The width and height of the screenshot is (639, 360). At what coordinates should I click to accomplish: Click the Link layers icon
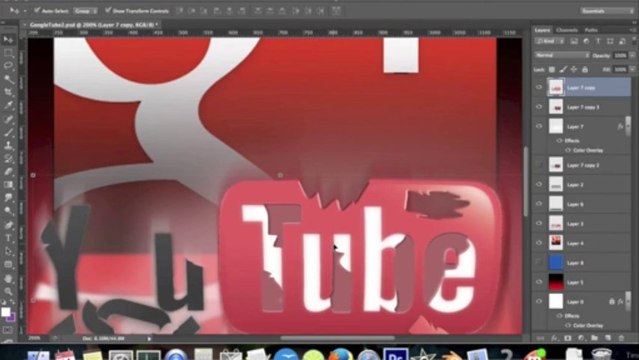(540, 338)
